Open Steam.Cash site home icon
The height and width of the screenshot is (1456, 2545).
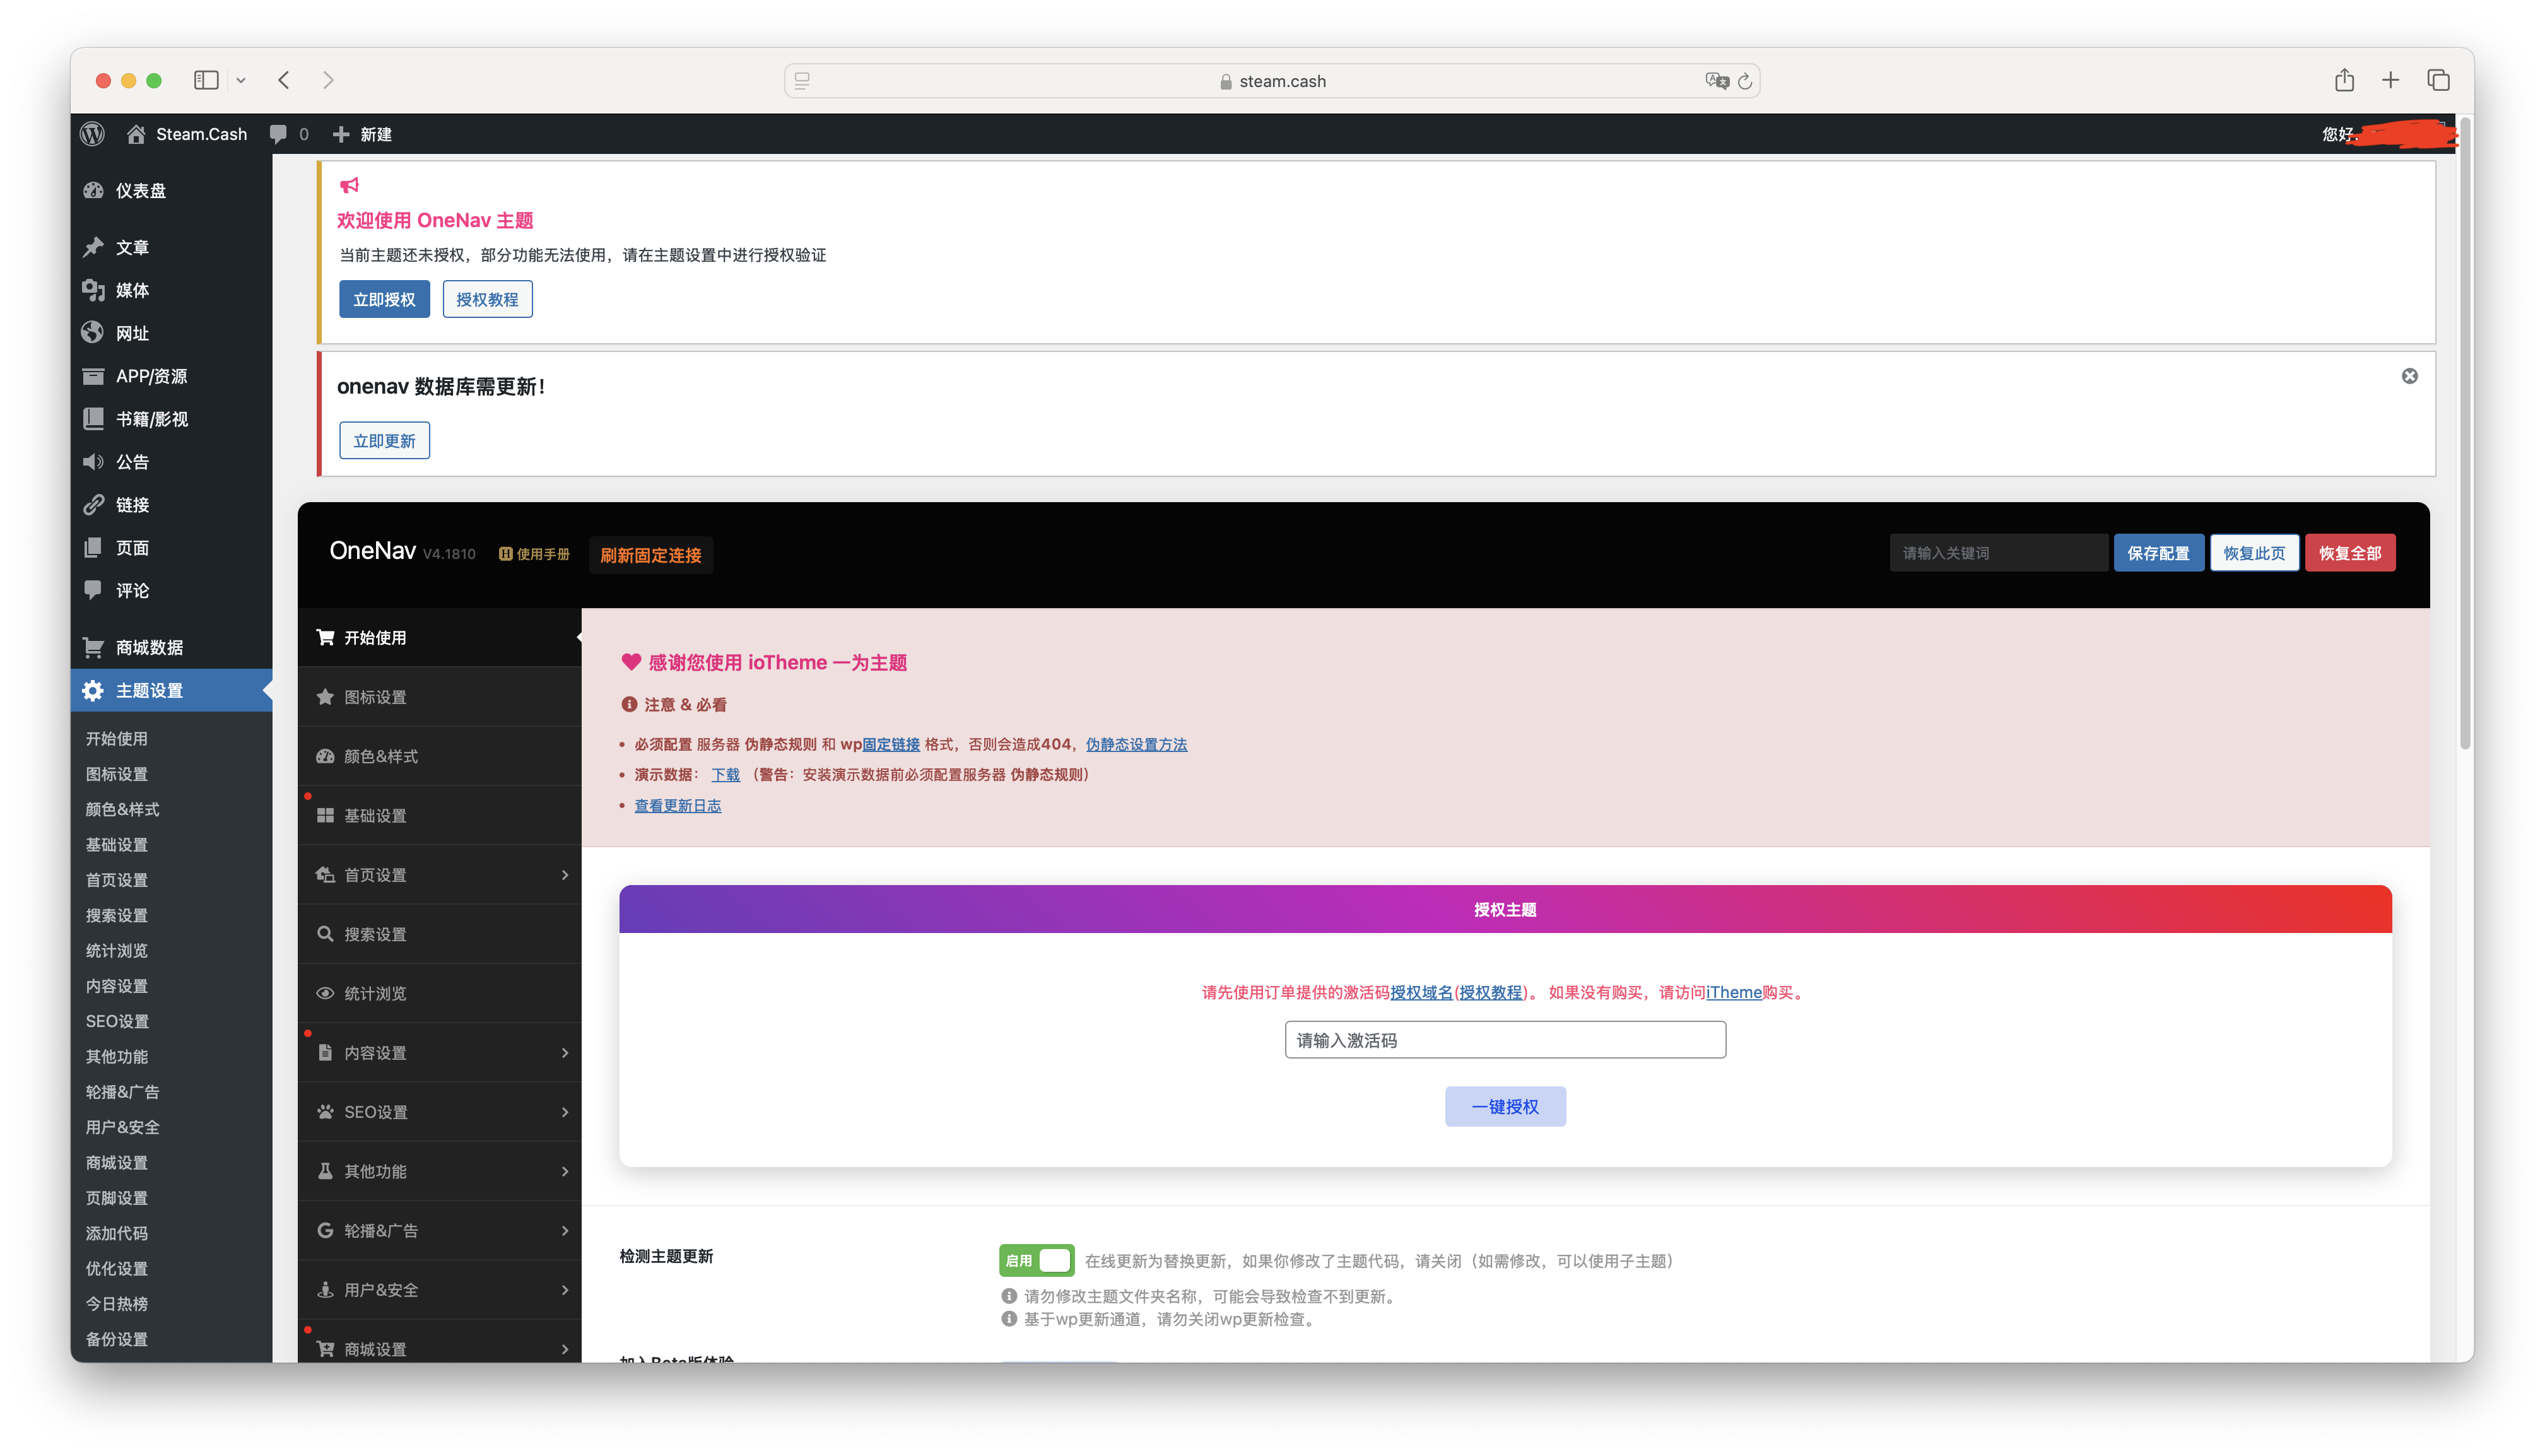[x=136, y=134]
